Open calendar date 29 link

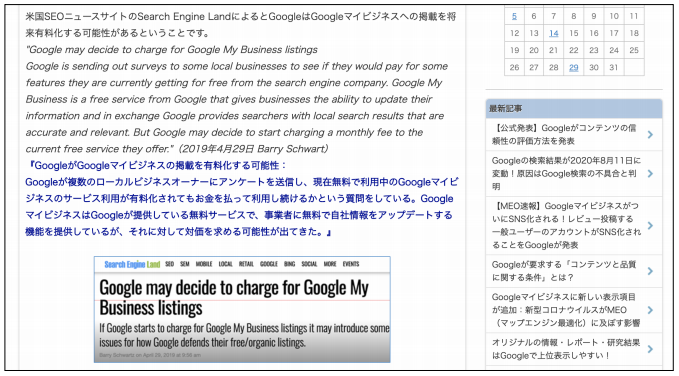573,68
